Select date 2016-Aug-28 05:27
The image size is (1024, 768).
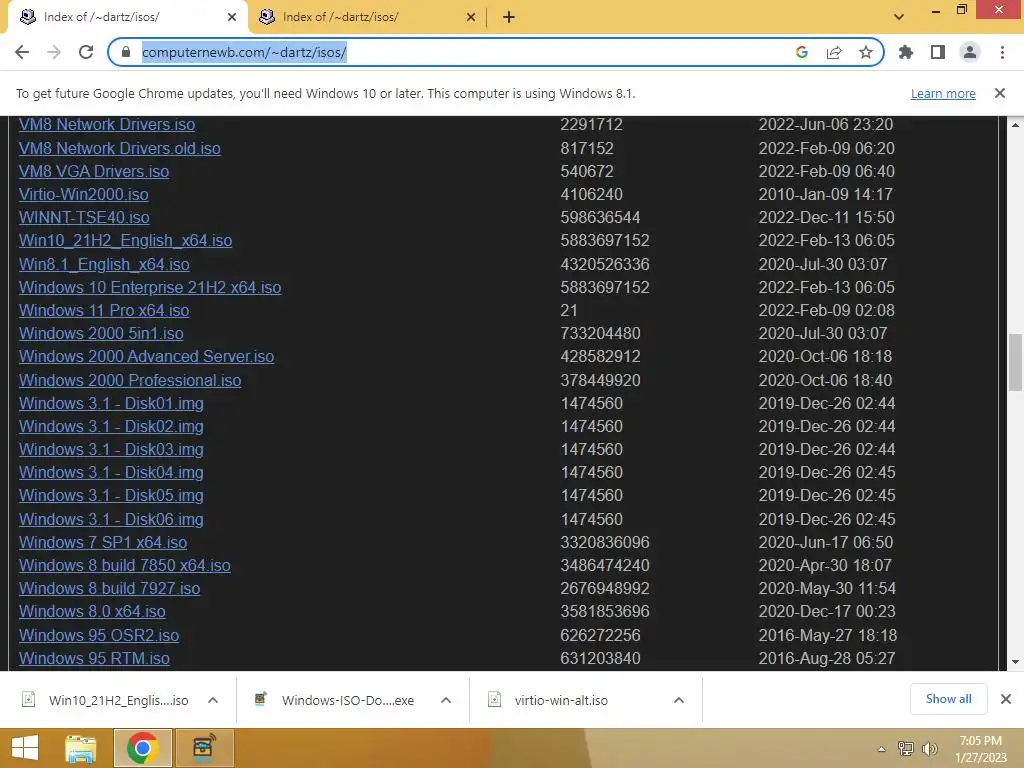[826, 658]
